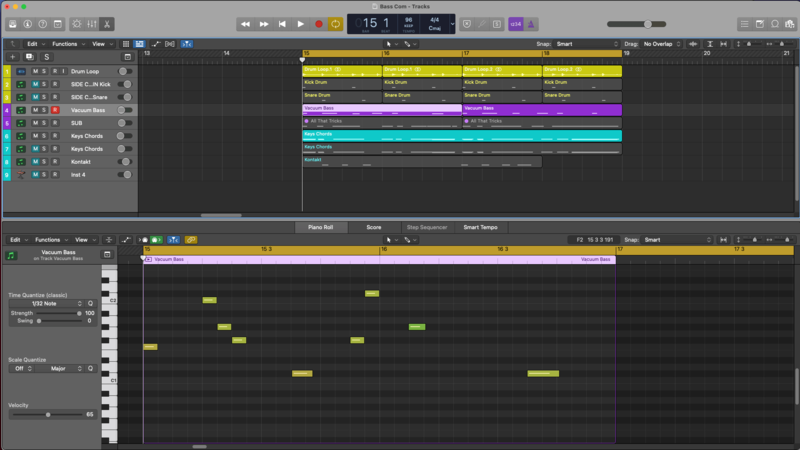Click the scissors Editors button

click(x=107, y=23)
